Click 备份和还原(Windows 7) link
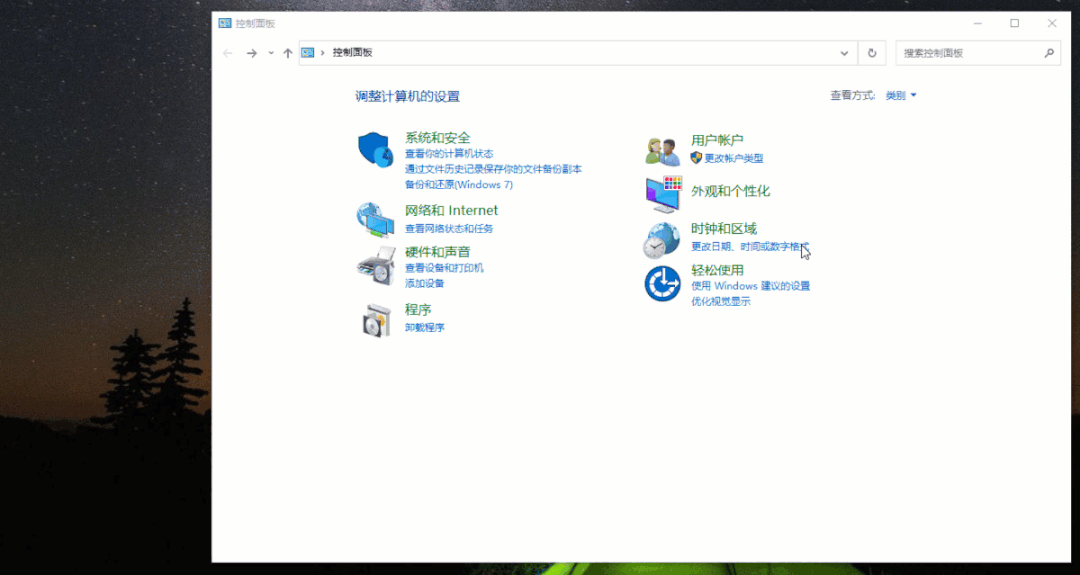This screenshot has width=1080, height=575. pyautogui.click(x=459, y=185)
